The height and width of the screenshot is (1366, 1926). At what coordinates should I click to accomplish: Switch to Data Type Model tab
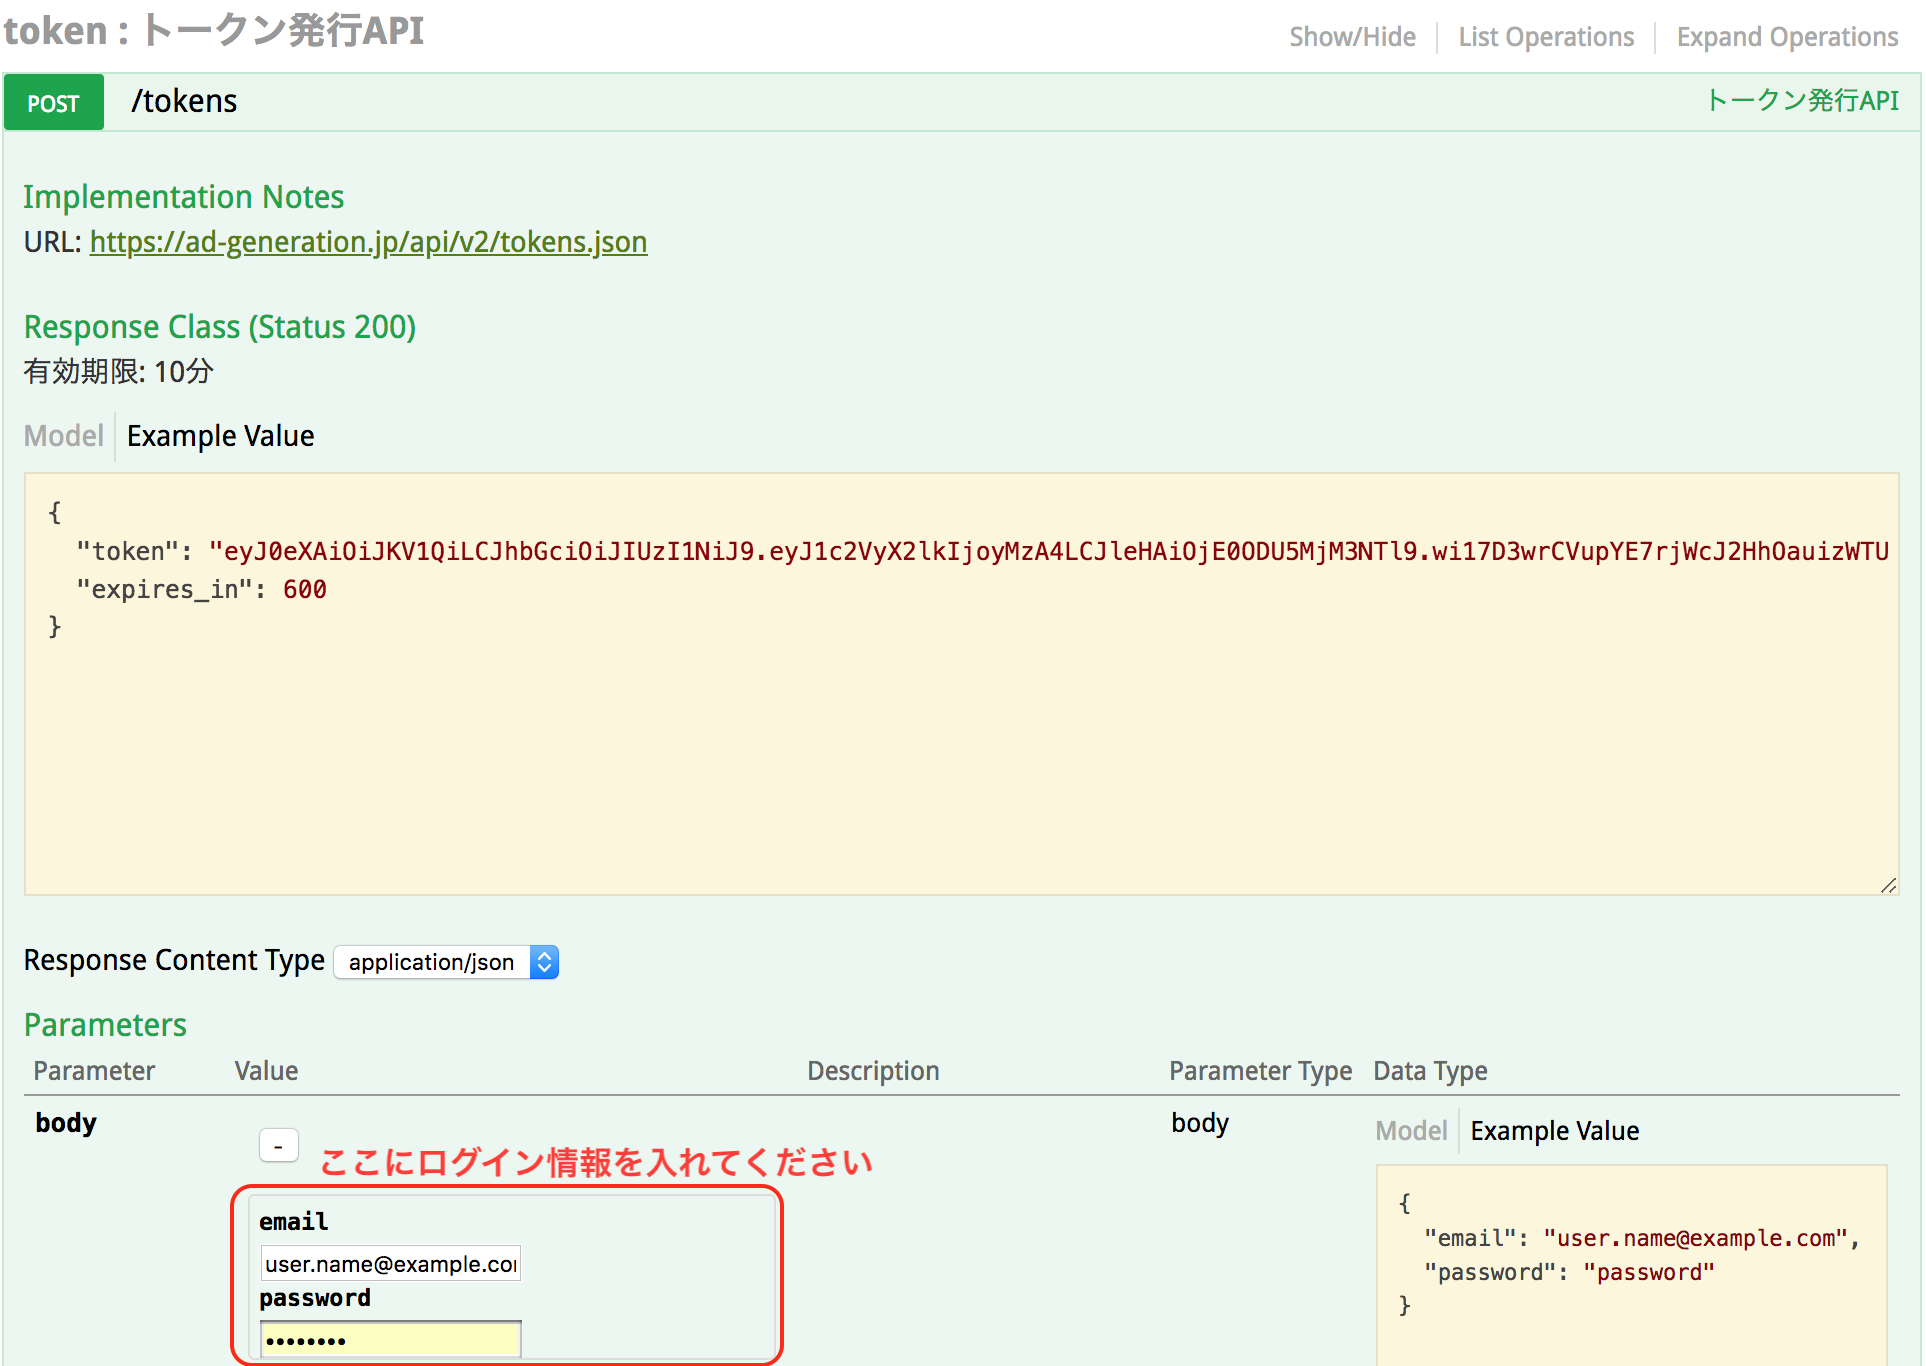tap(1410, 1131)
